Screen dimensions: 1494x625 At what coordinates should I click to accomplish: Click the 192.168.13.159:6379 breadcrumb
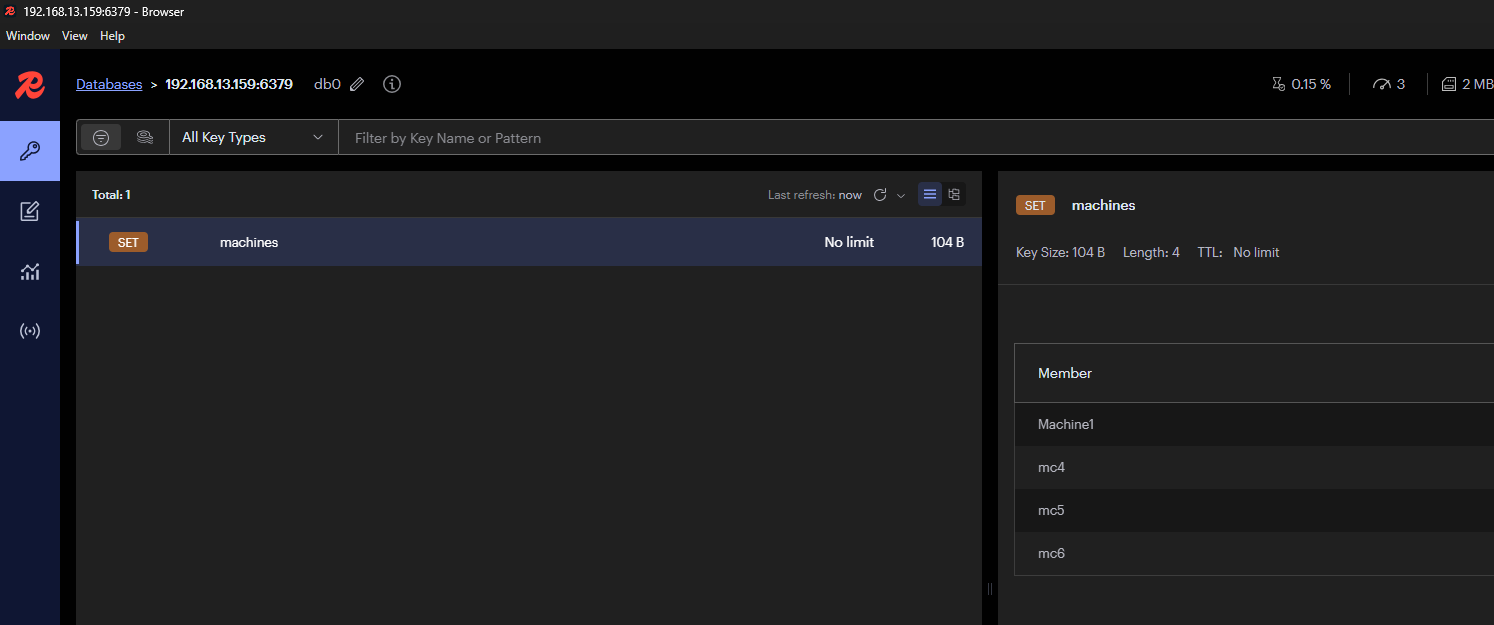[x=229, y=84]
